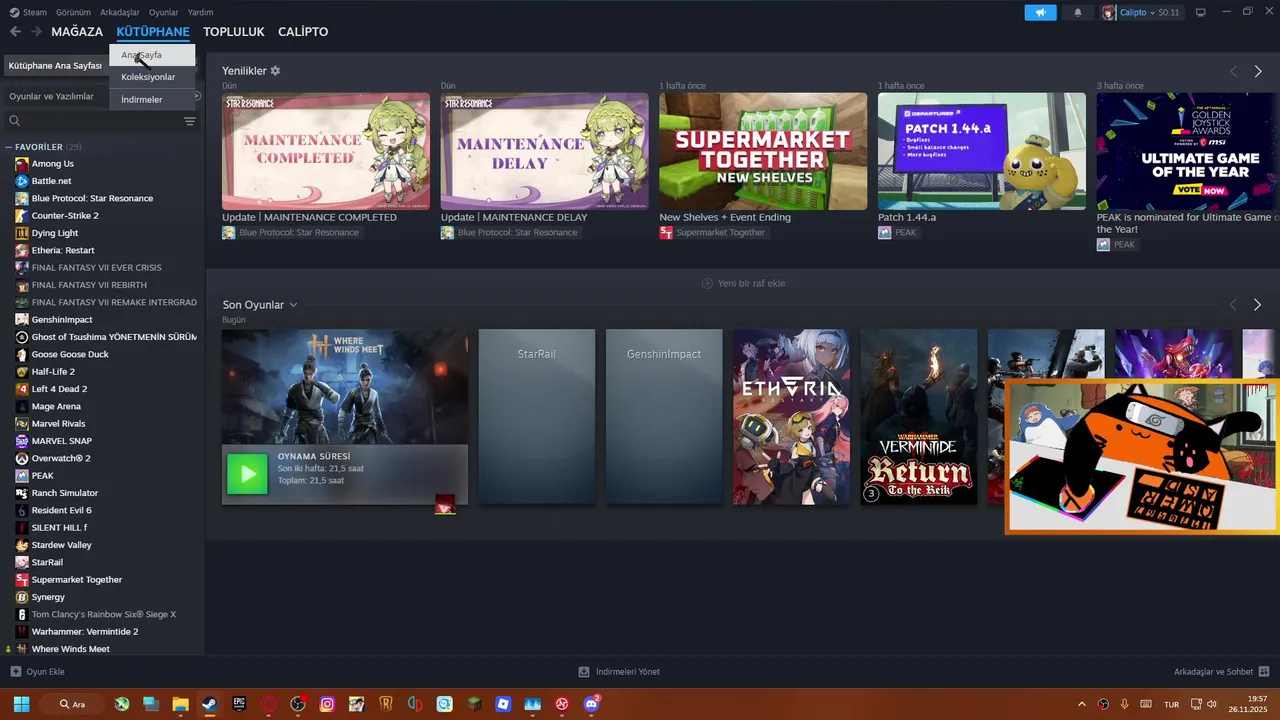Open Yenilikler settings gear
Image resolution: width=1280 pixels, height=720 pixels.
click(275, 71)
